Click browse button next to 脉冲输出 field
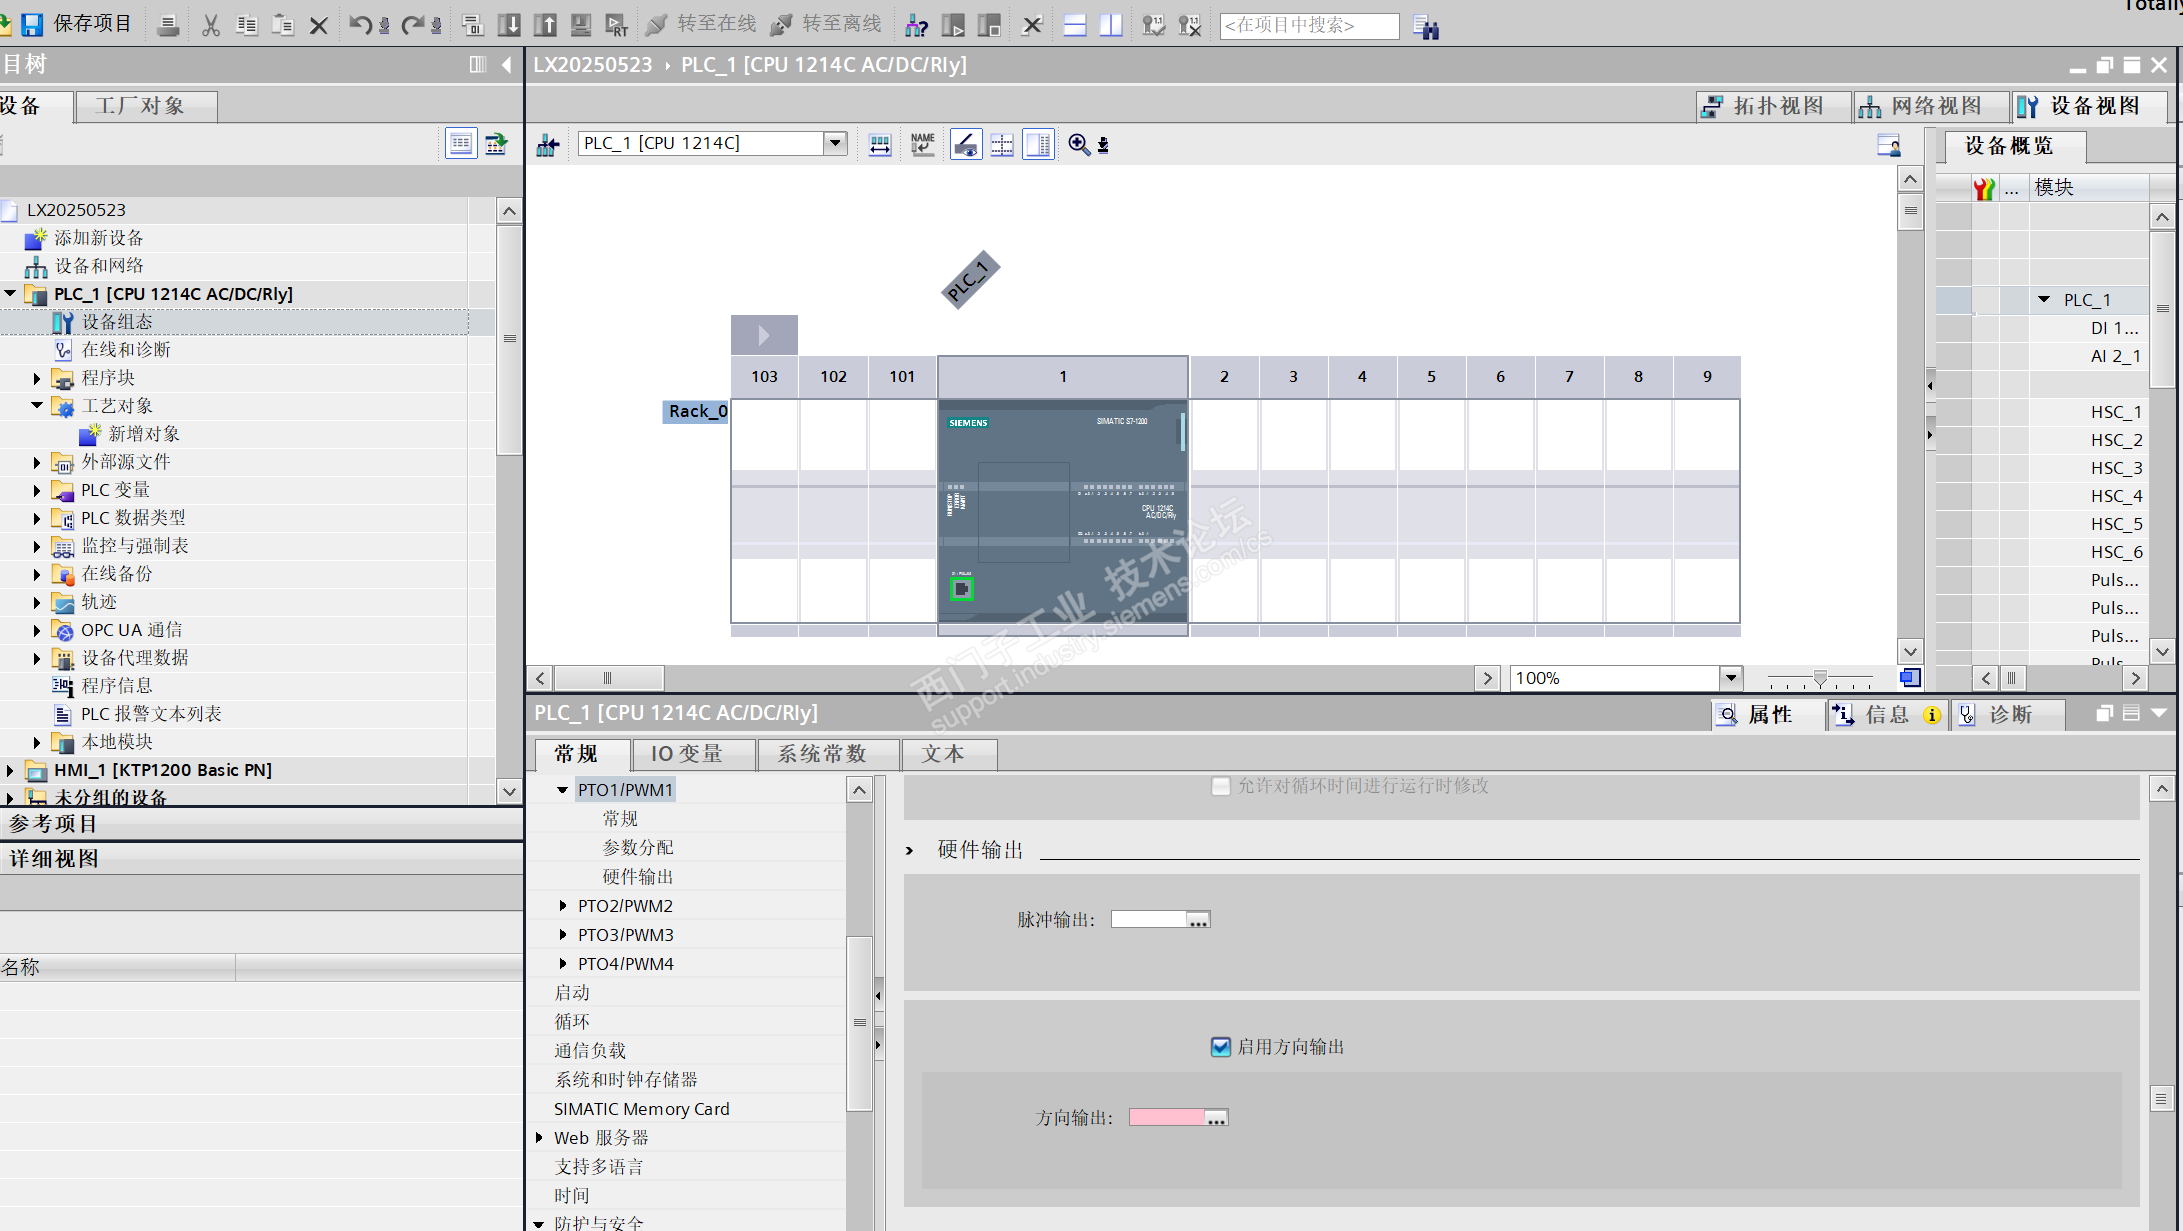The image size is (2183, 1231). (x=1198, y=920)
